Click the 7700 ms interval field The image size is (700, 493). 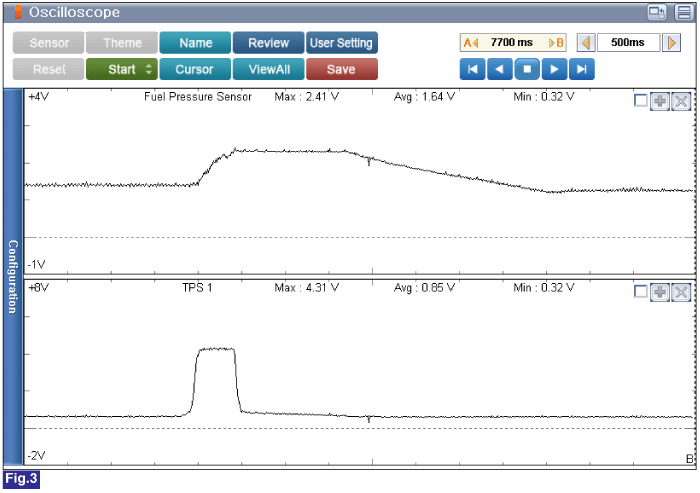click(513, 43)
